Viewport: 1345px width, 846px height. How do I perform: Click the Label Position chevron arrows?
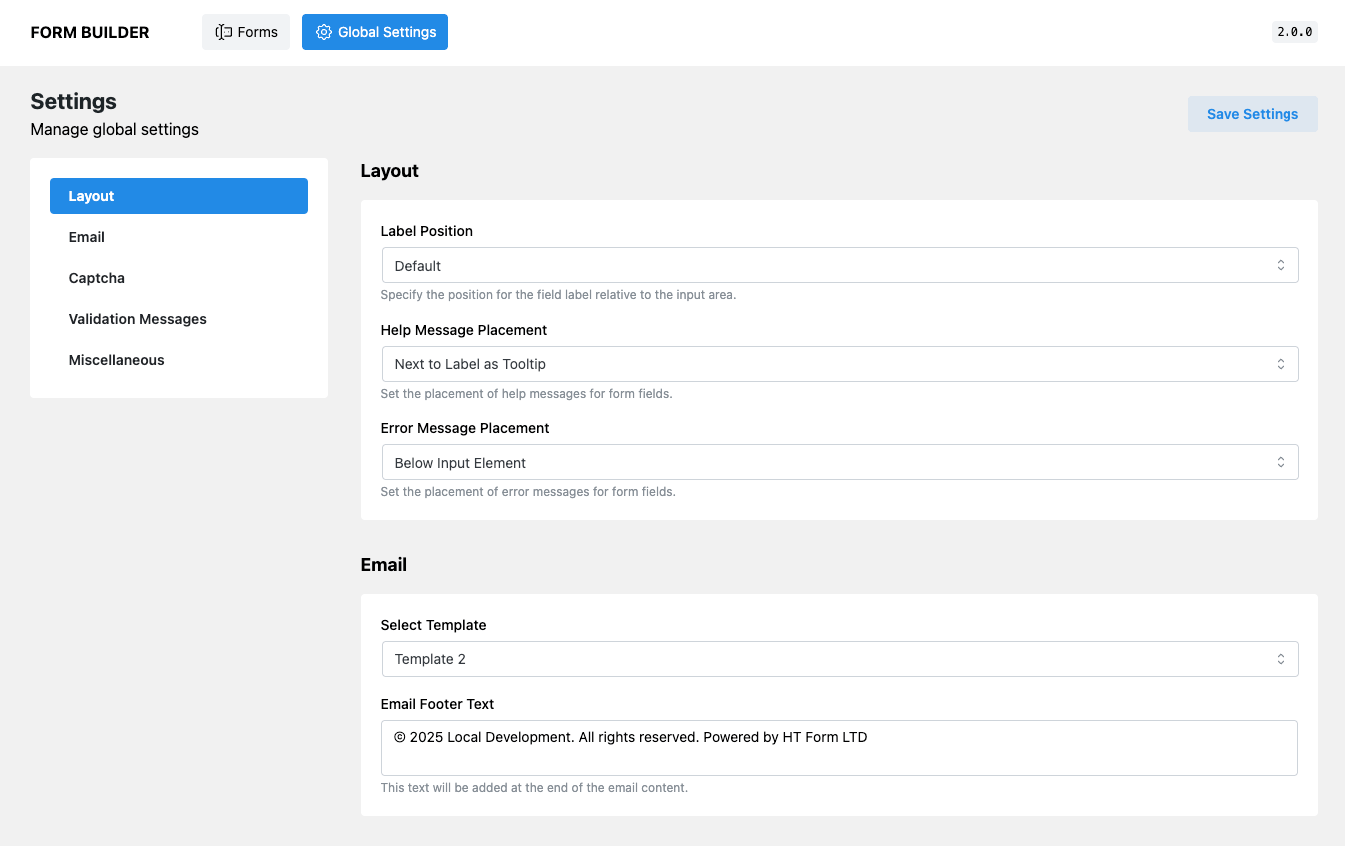click(x=1280, y=265)
